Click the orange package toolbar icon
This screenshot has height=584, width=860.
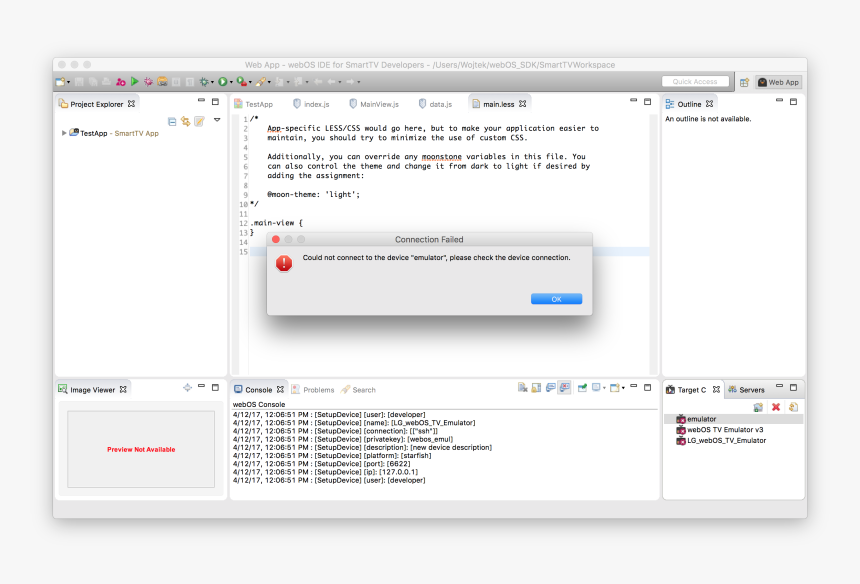point(162,82)
